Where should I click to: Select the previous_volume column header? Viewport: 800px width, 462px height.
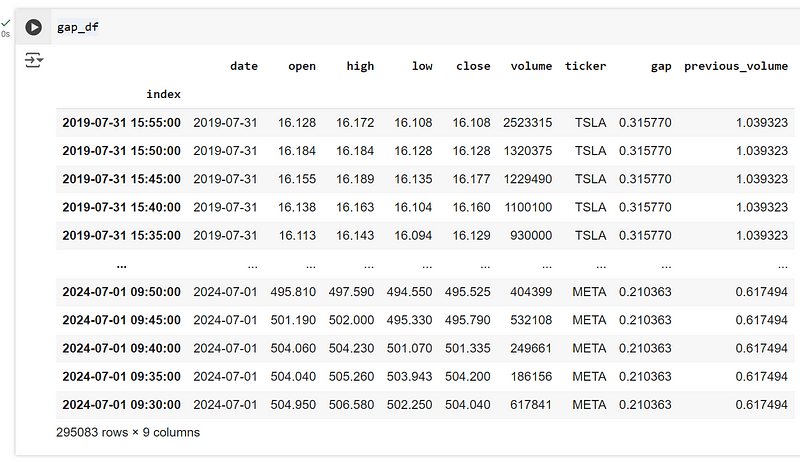tap(736, 66)
